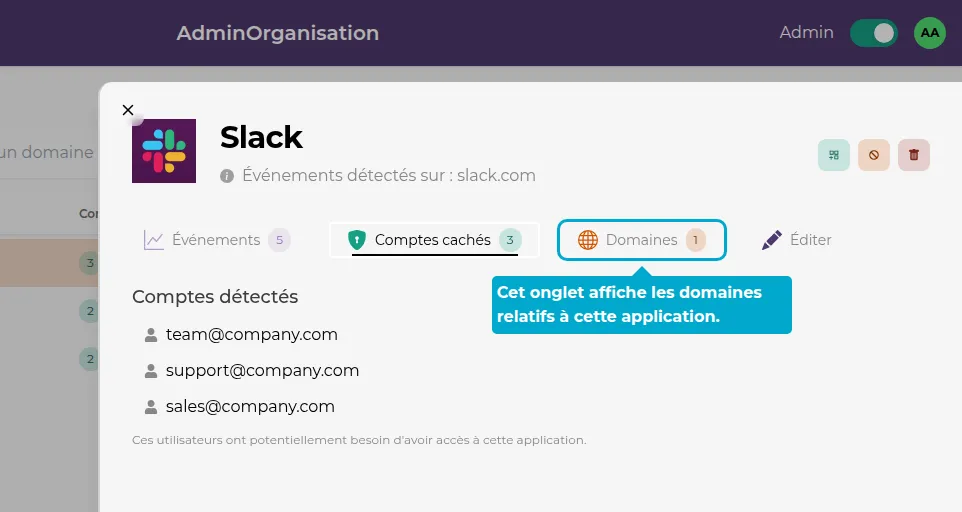Switch to the Événements tab
The height and width of the screenshot is (512, 962).
pyautogui.click(x=216, y=240)
